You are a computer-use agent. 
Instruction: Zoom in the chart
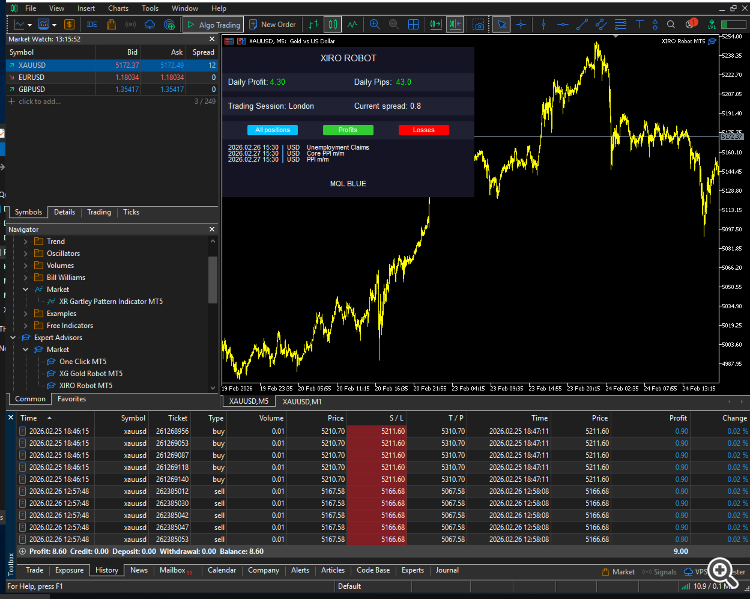pos(375,24)
